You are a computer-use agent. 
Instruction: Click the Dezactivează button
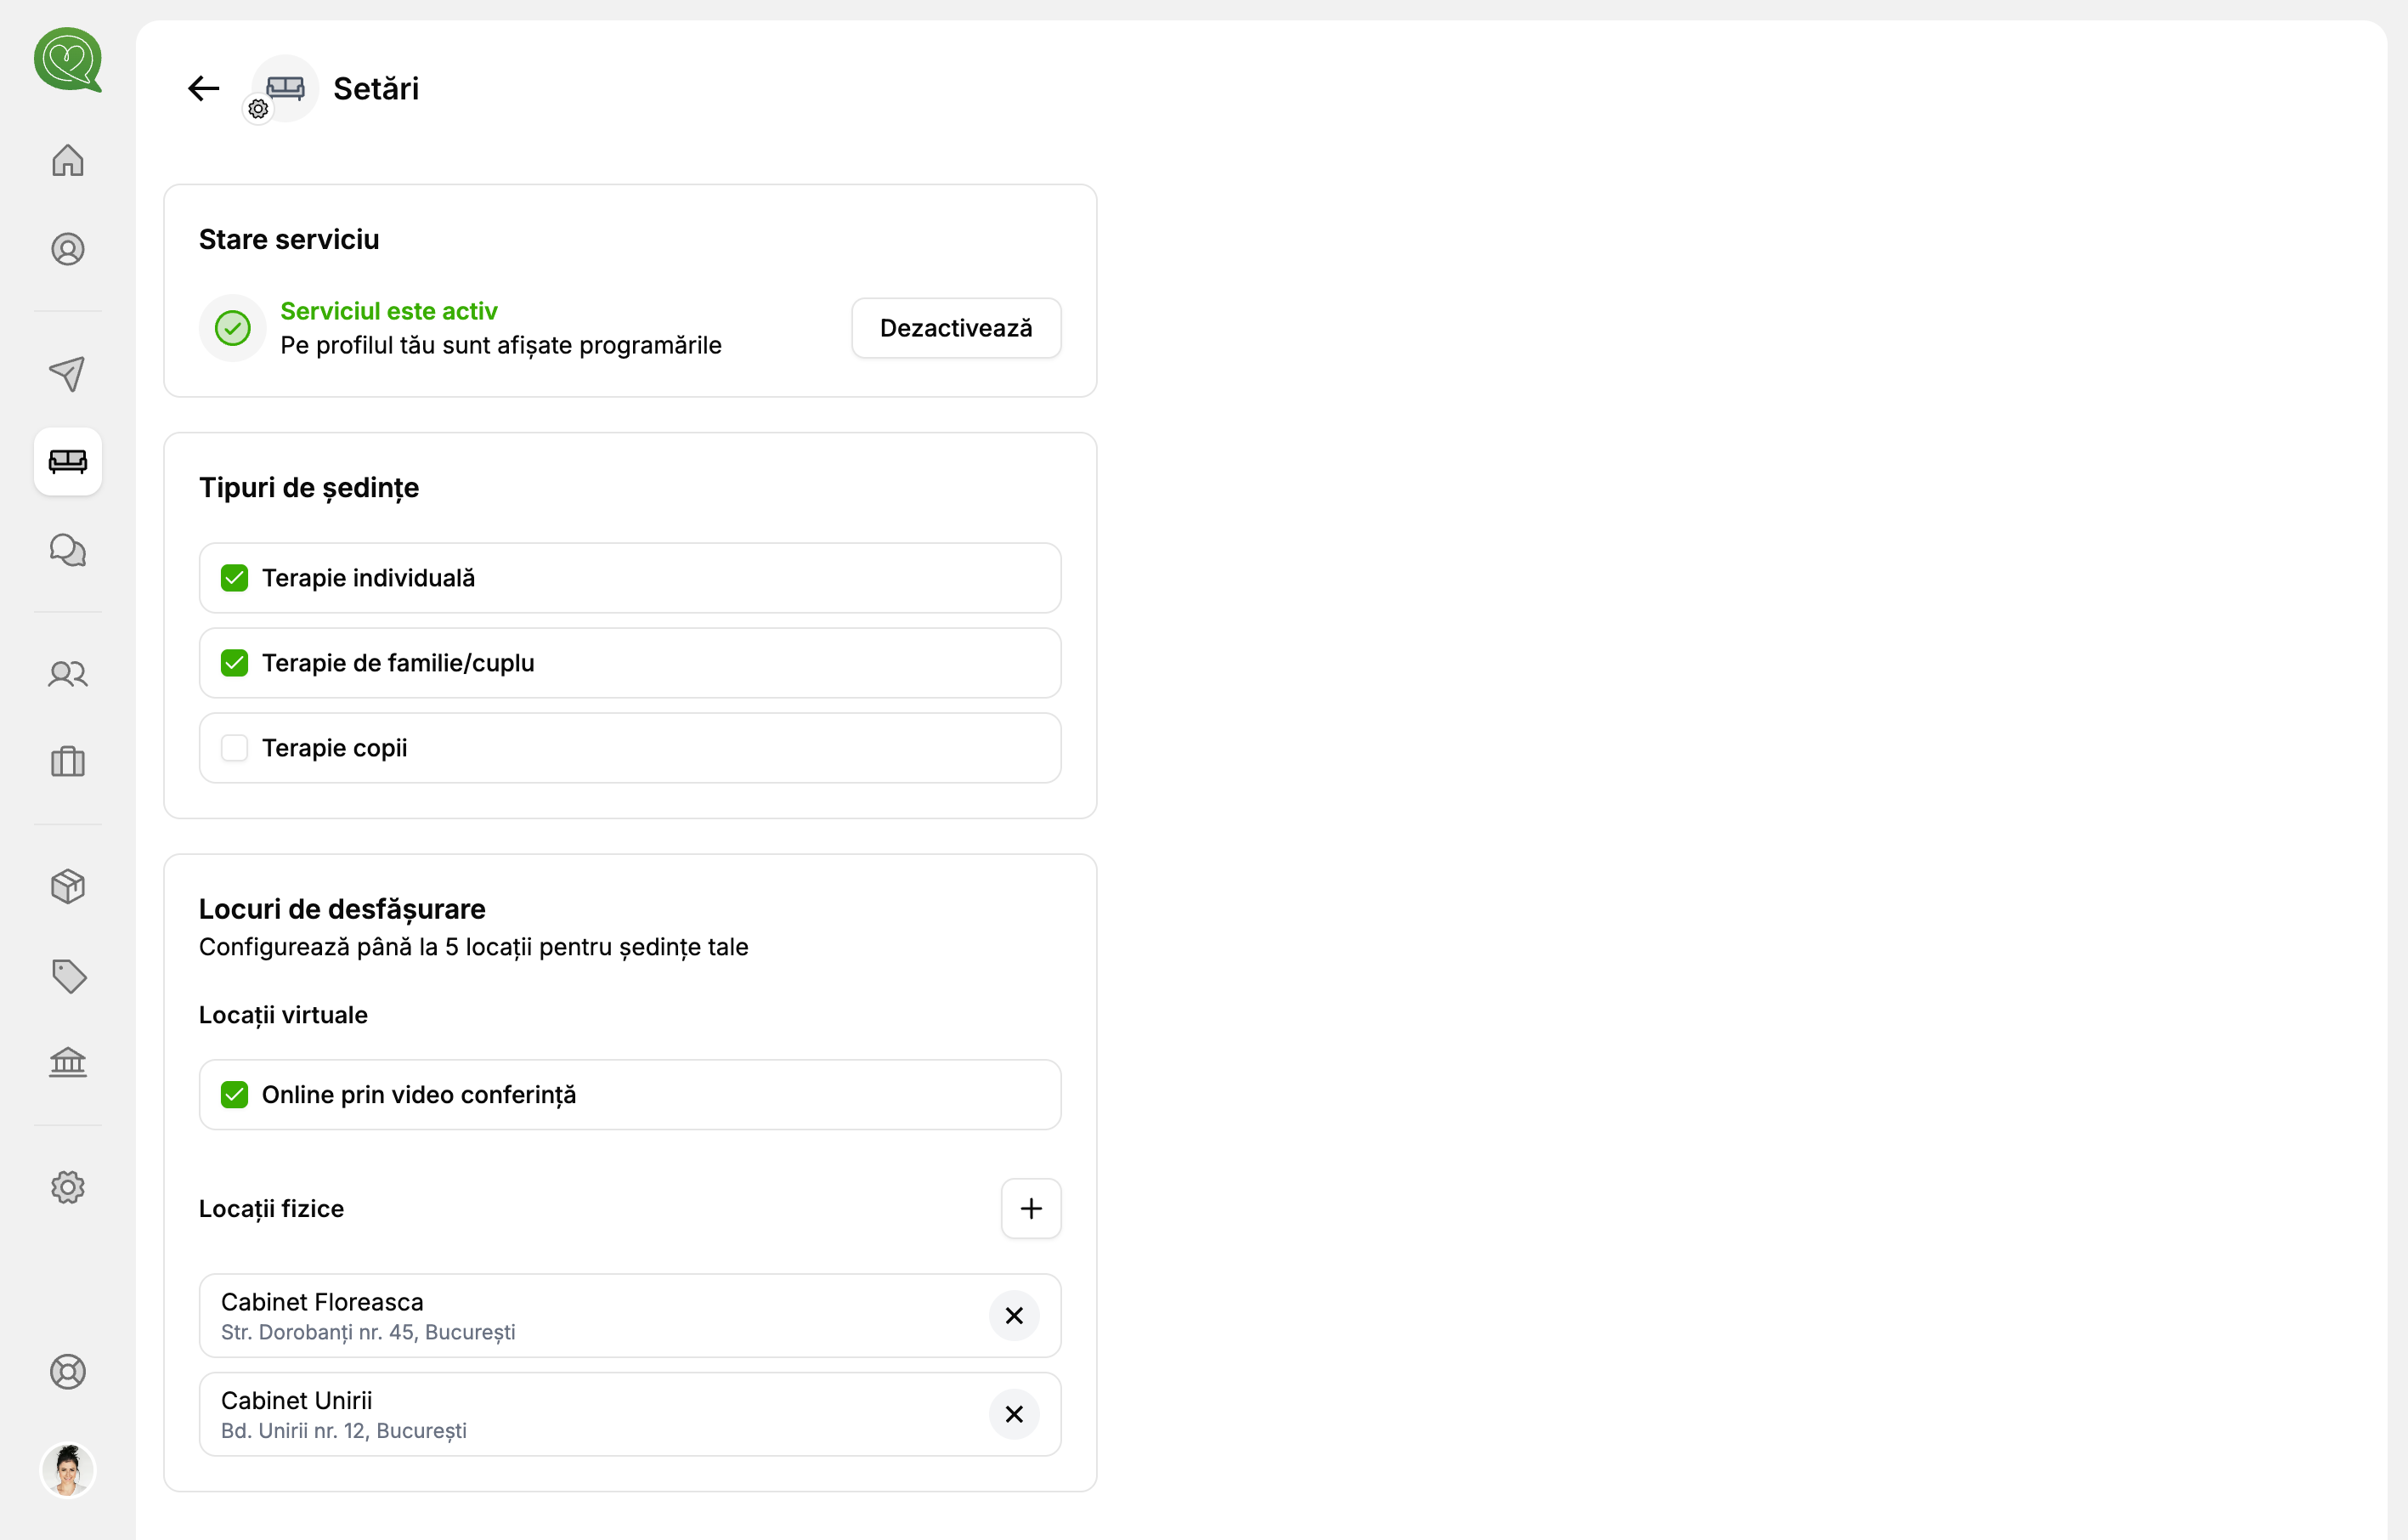click(x=955, y=328)
